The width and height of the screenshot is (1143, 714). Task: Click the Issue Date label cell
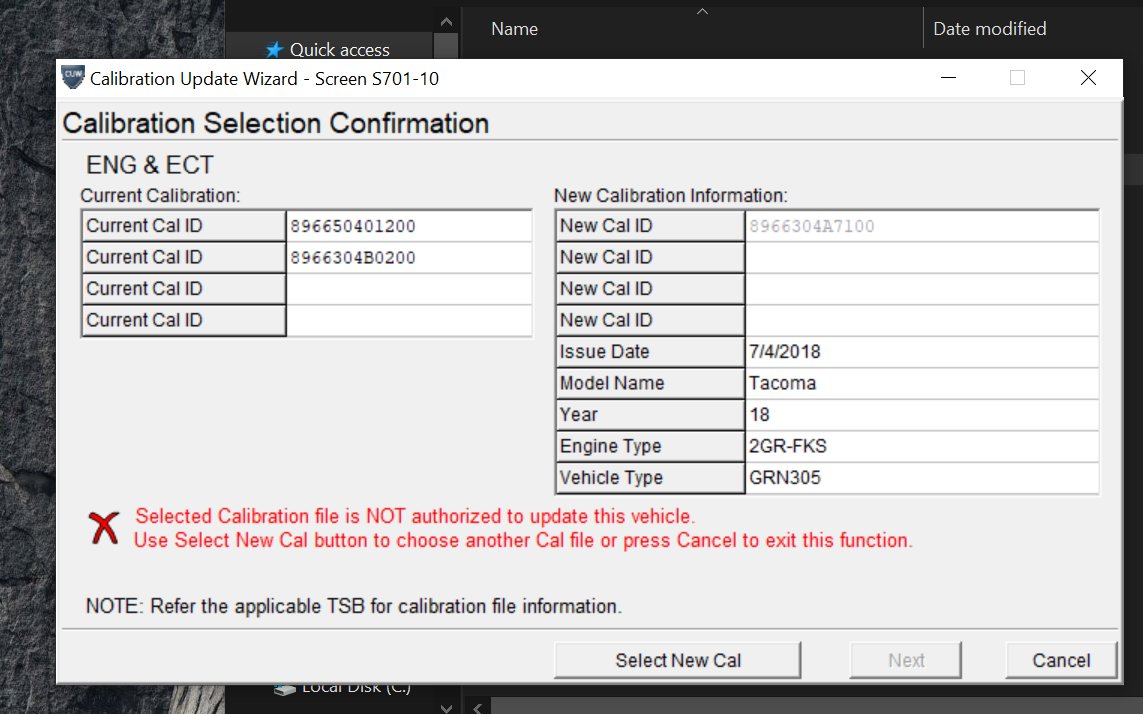click(649, 352)
